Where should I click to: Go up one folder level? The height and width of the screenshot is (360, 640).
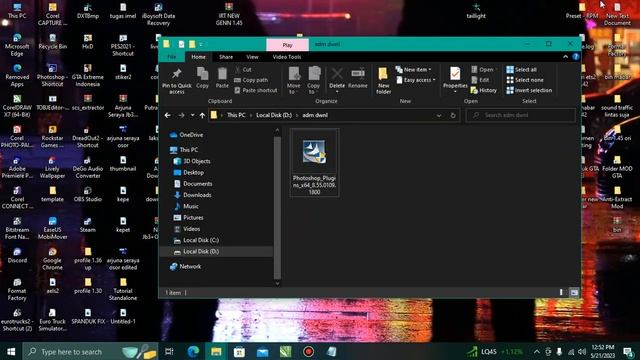click(x=202, y=116)
